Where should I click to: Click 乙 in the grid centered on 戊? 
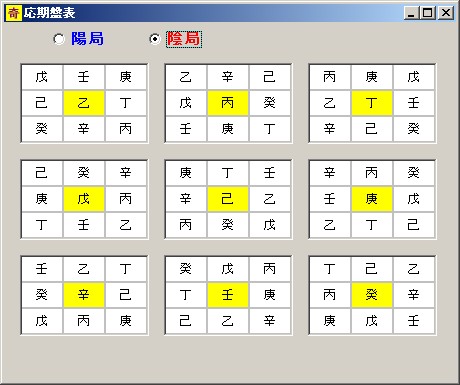tap(126, 225)
